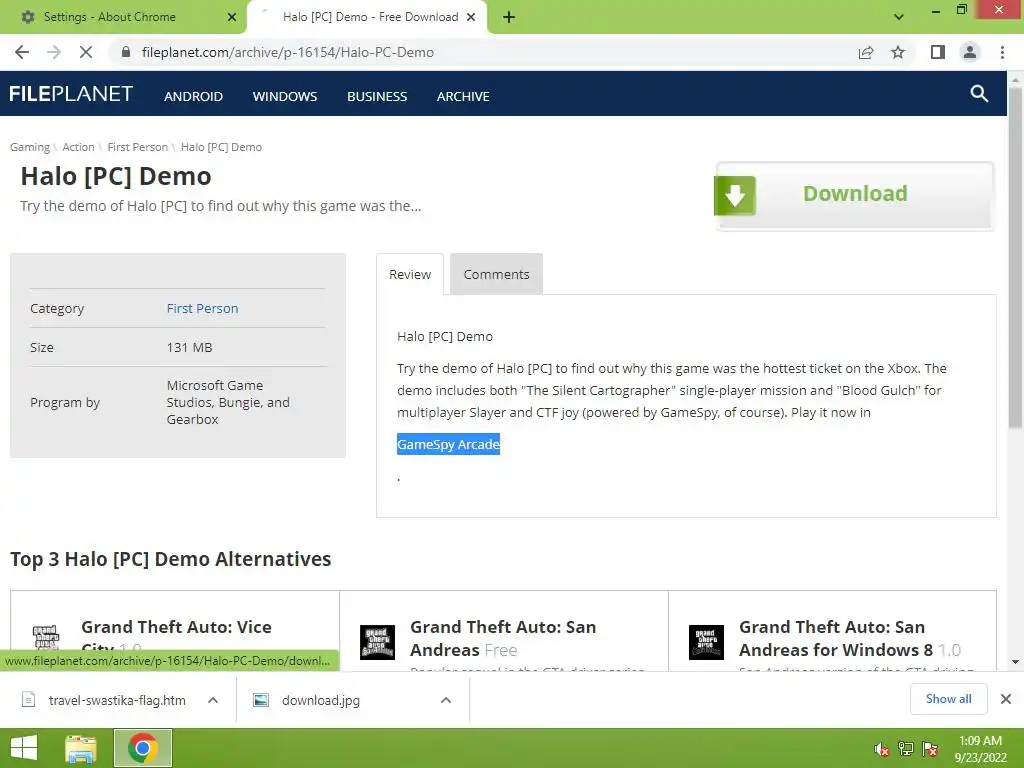Click the First Person category link
The height and width of the screenshot is (768, 1024).
coord(202,308)
